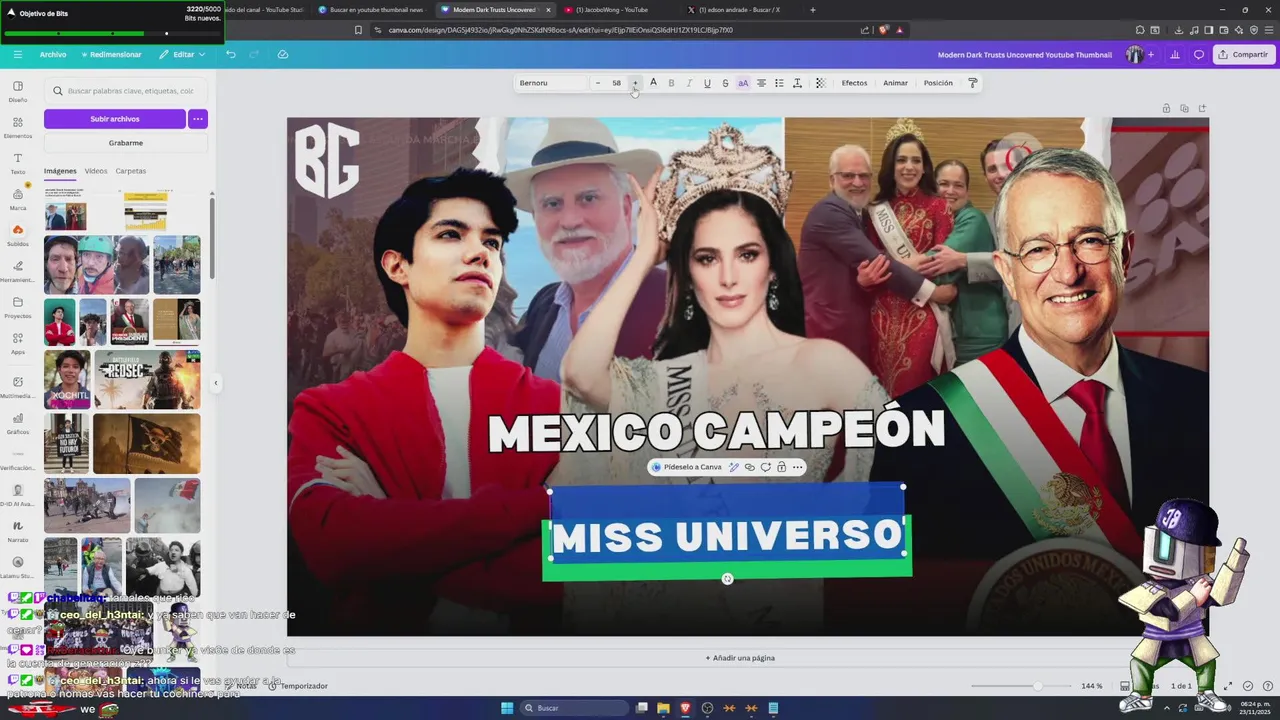The image size is (1280, 720).
Task: Open the Redimensionar menu
Action: 111,54
